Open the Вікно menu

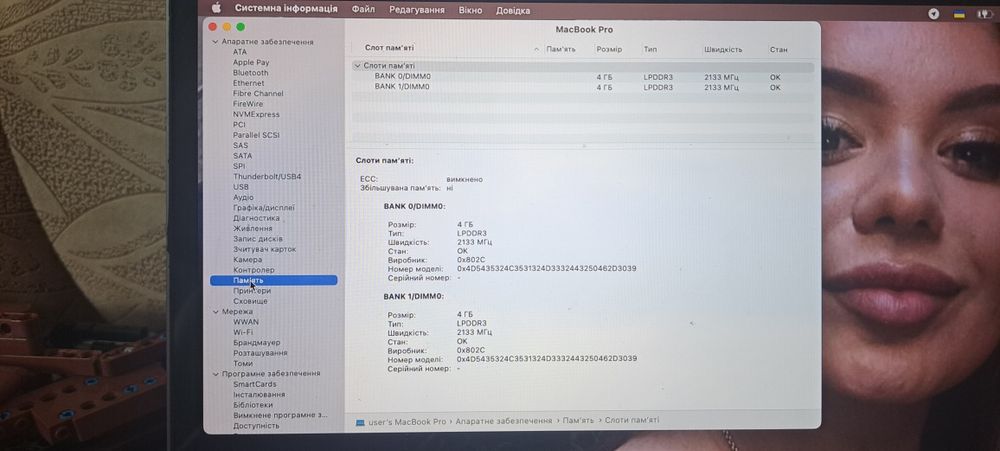[x=470, y=10]
